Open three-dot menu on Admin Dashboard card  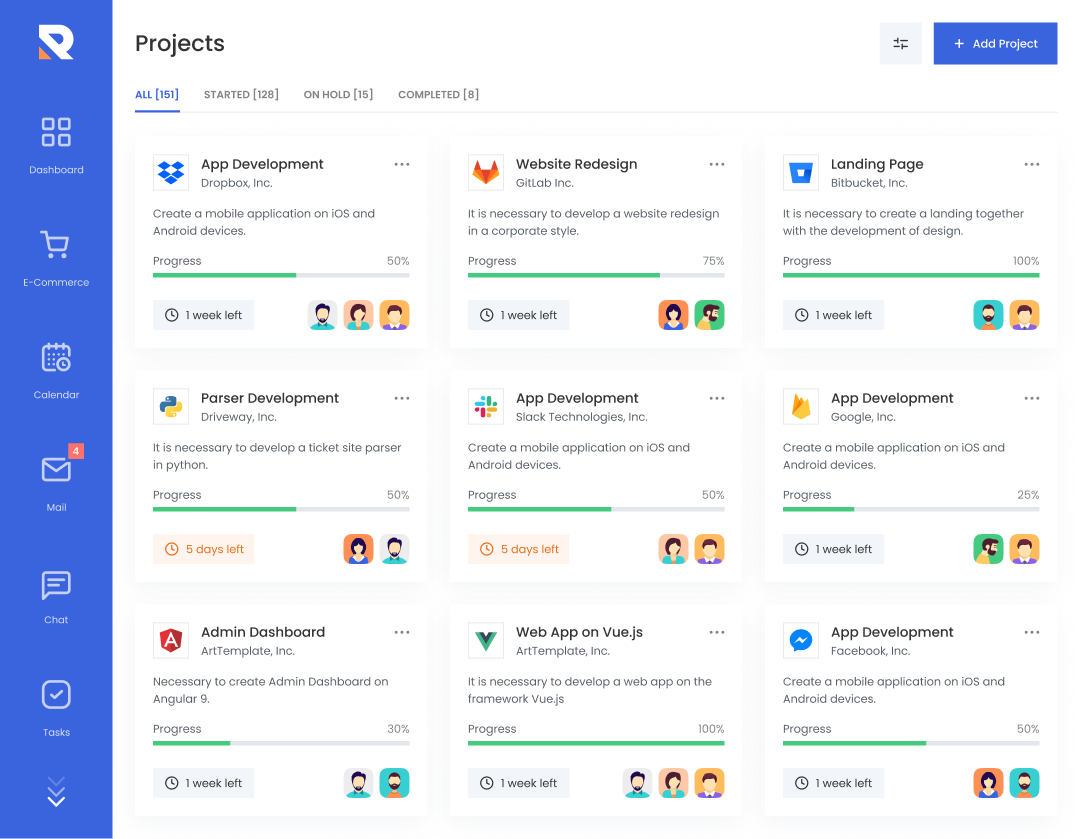click(x=402, y=632)
